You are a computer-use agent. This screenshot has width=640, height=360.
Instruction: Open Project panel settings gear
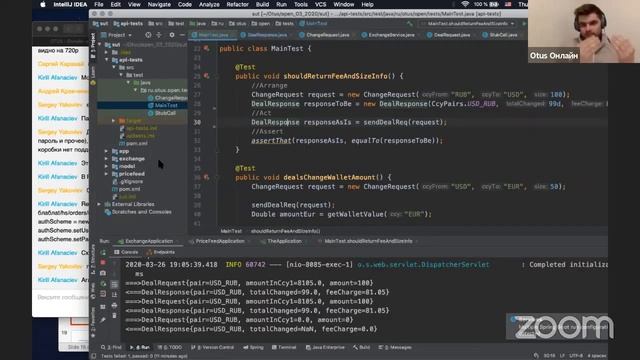pyautogui.click(x=172, y=35)
